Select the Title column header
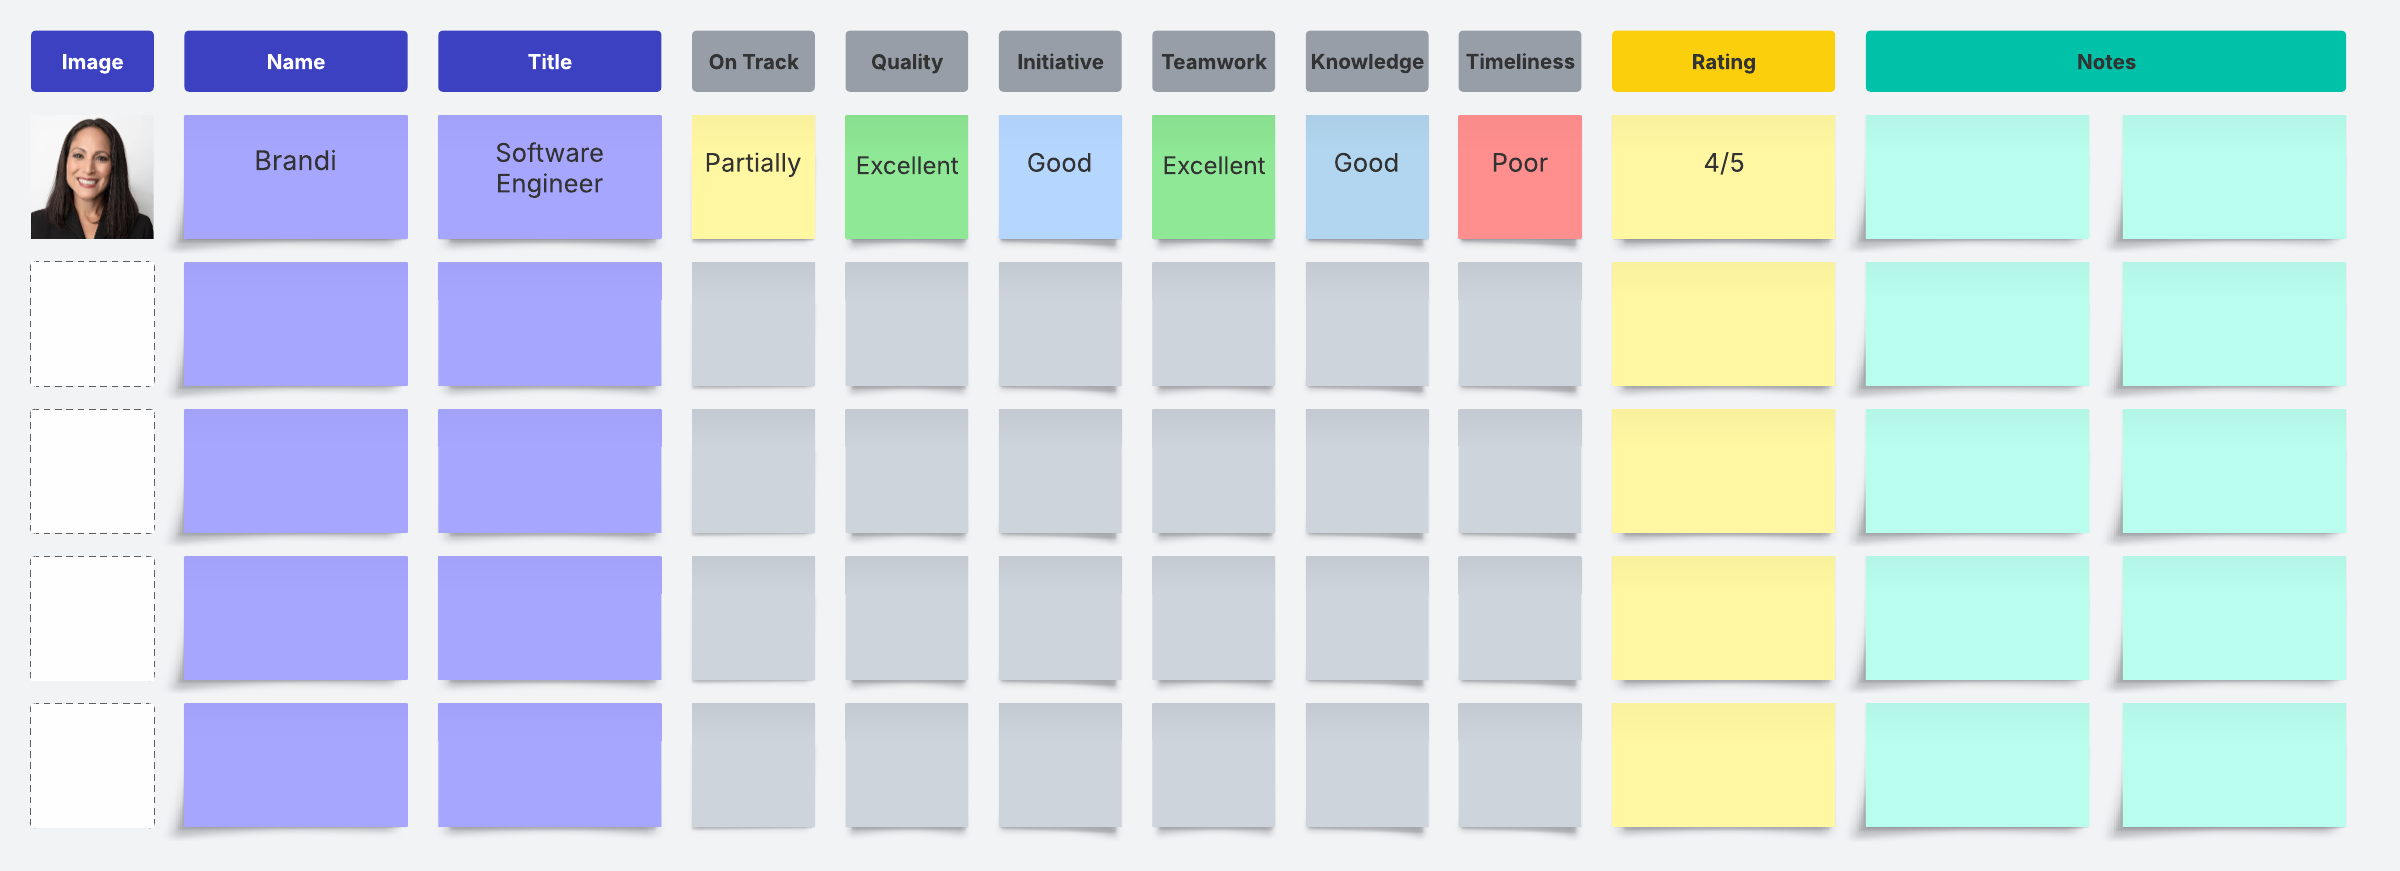2400x871 pixels. coord(549,62)
